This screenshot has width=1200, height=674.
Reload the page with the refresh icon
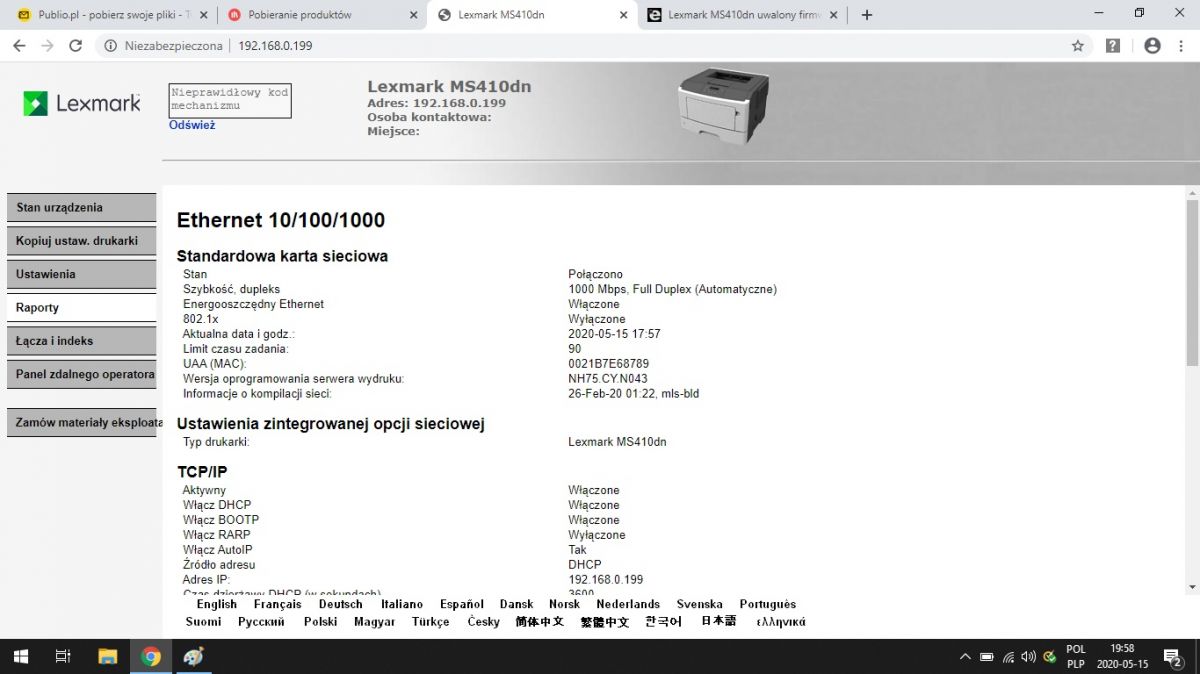75,46
